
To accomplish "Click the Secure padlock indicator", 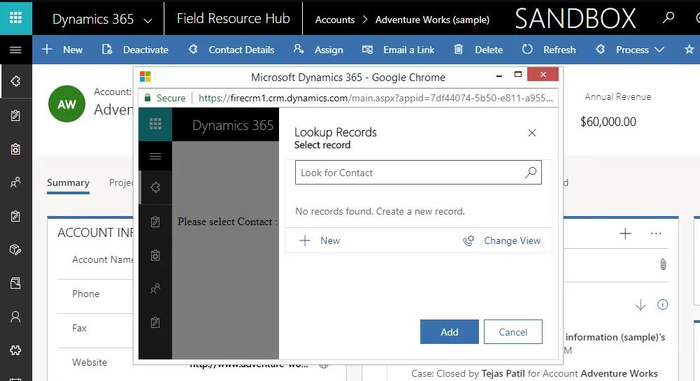I will (x=165, y=98).
